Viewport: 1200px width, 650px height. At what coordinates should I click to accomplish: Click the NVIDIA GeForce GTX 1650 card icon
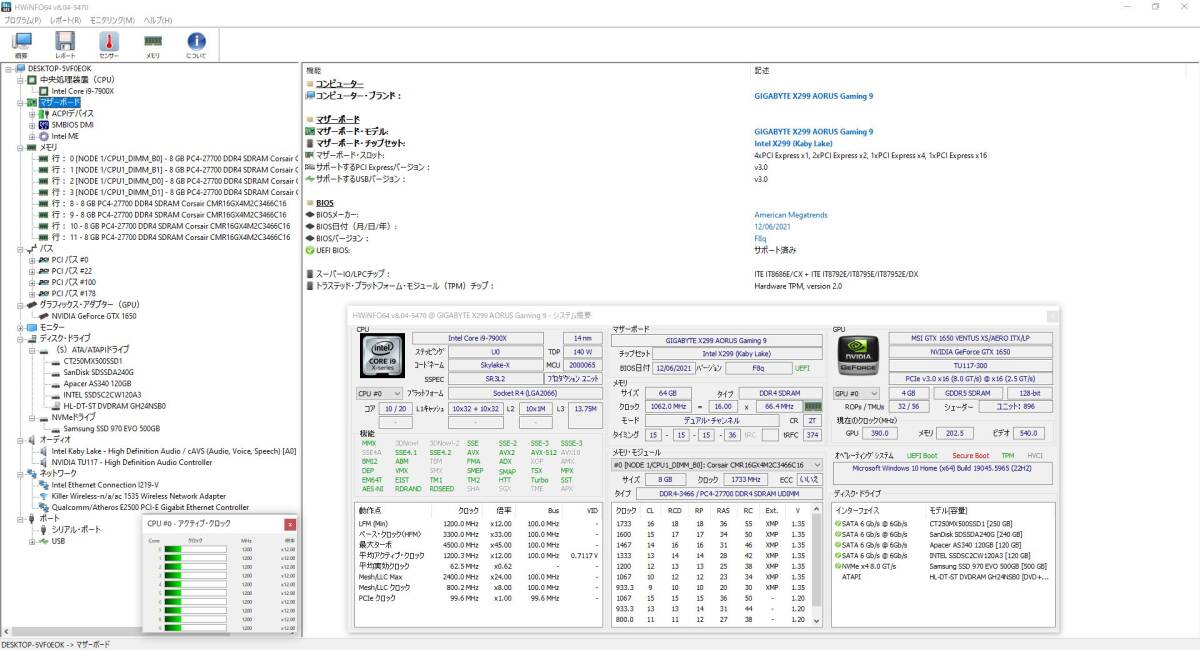click(x=44, y=316)
